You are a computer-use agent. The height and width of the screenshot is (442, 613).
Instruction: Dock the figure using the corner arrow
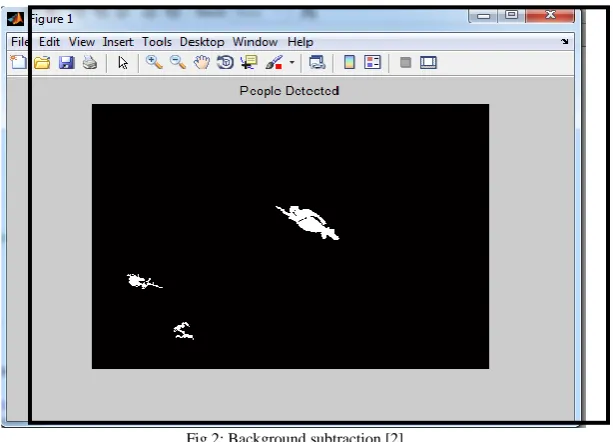tap(565, 41)
